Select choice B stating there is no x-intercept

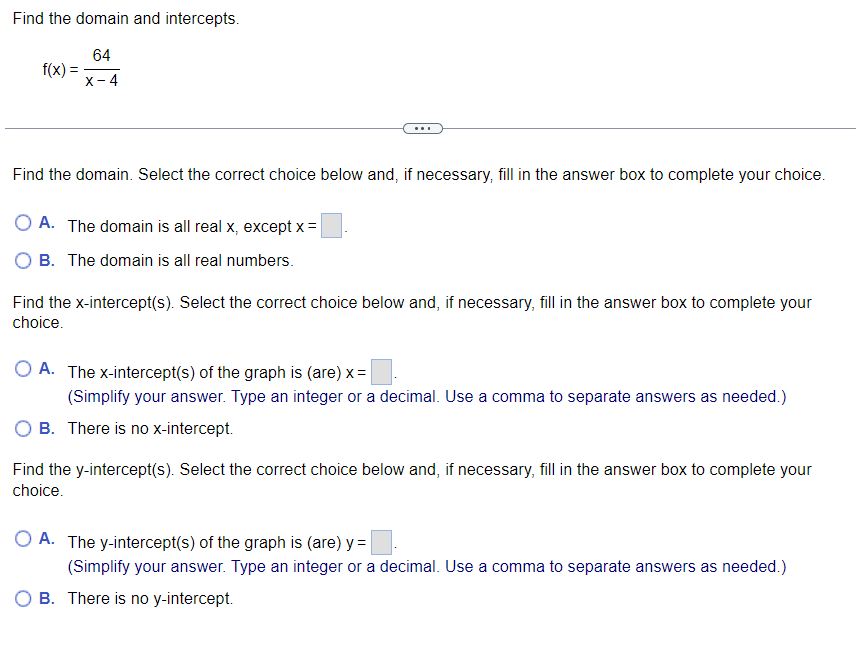[x=22, y=428]
